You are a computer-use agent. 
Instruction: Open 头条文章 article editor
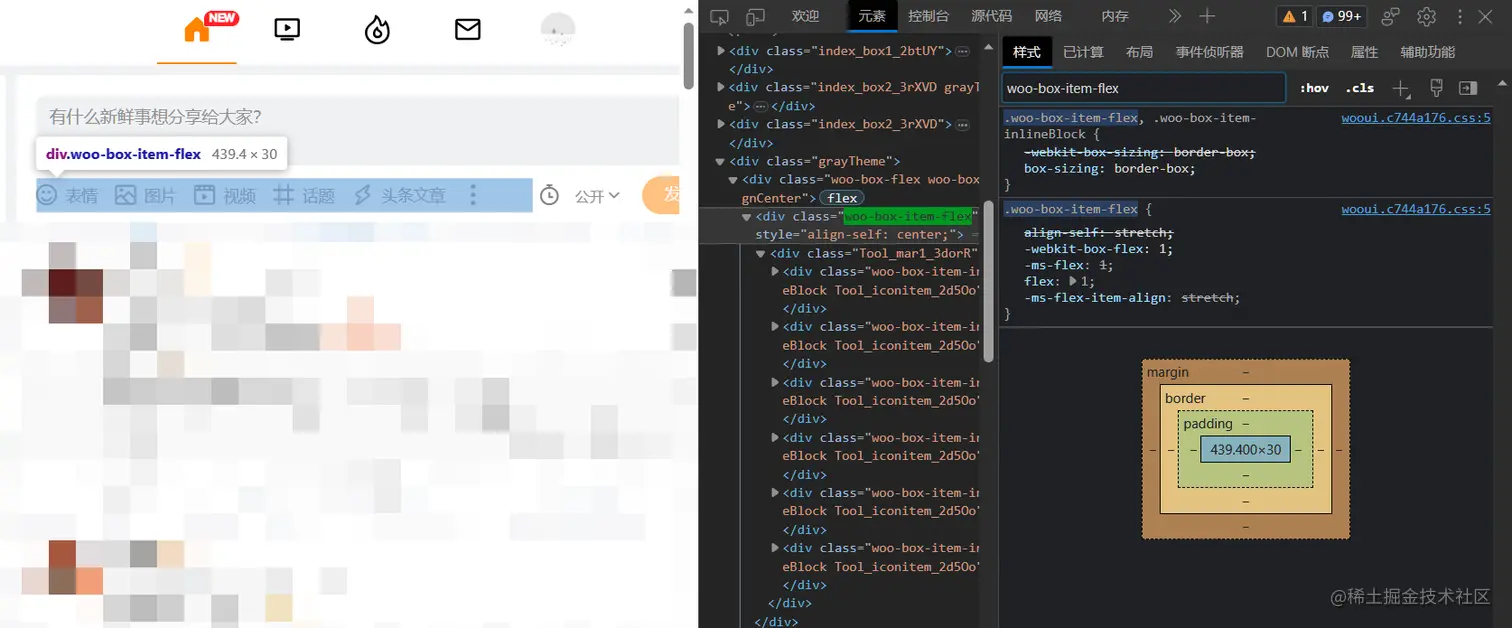[399, 195]
